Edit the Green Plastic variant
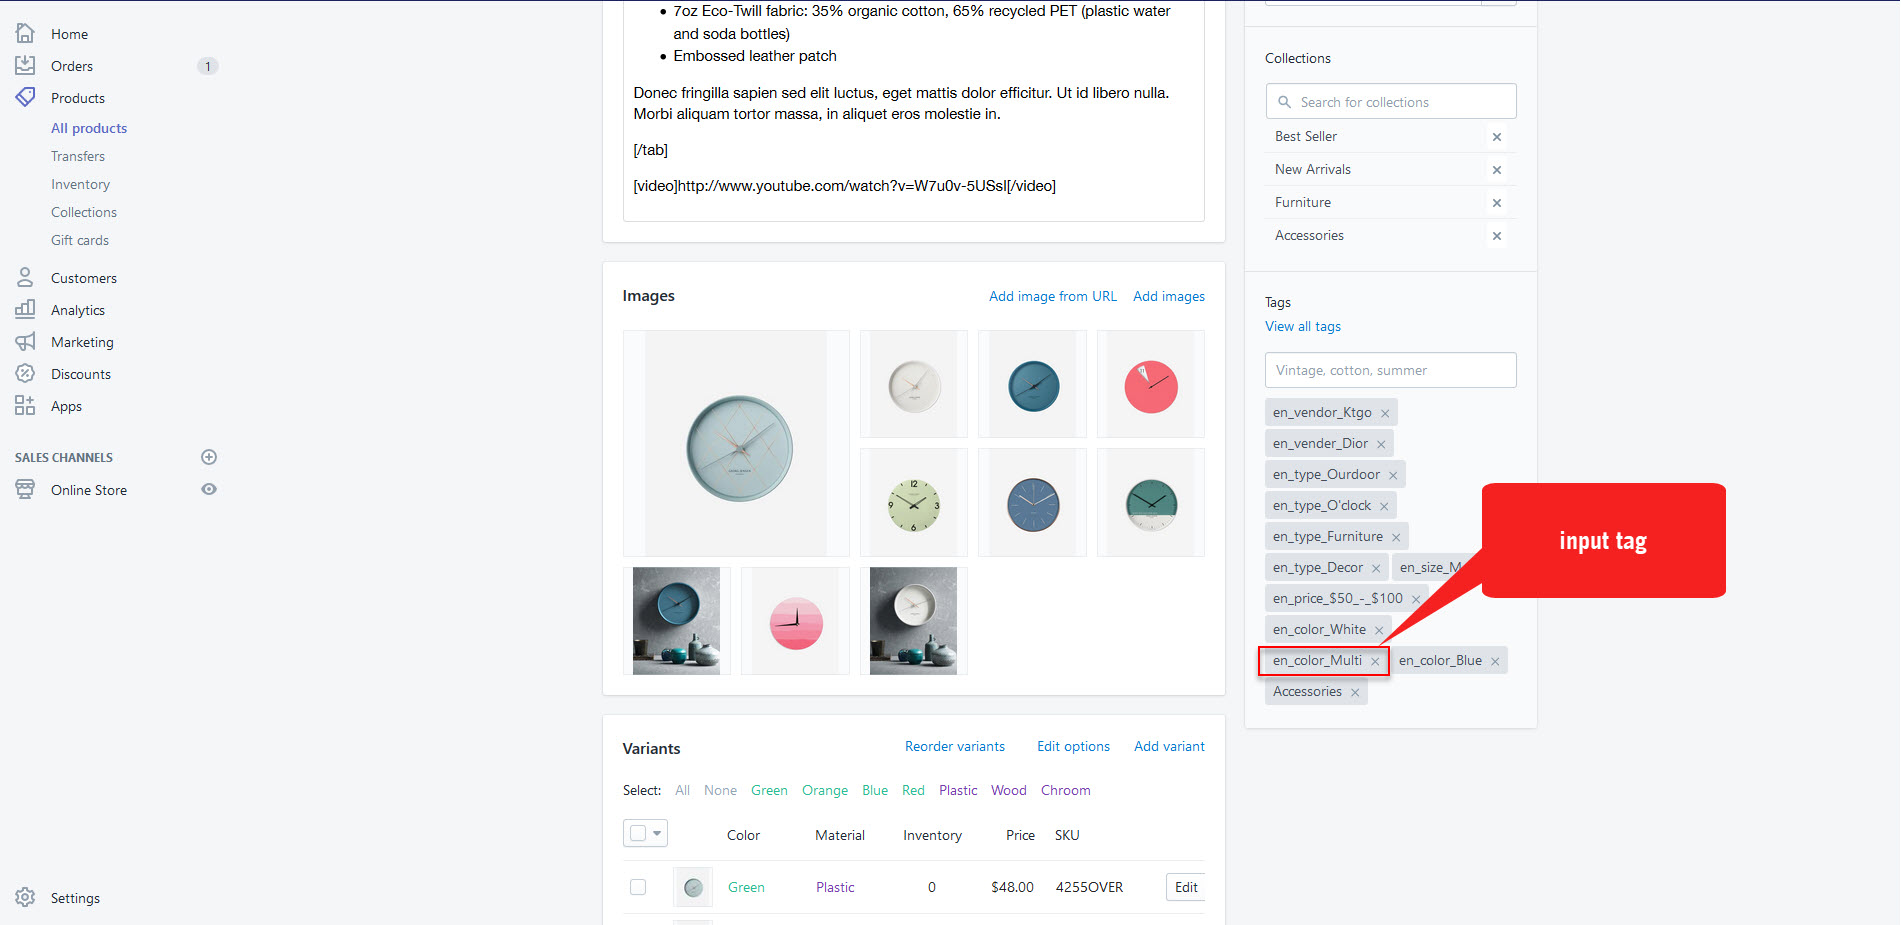Image resolution: width=1901 pixels, height=925 pixels. click(1186, 887)
